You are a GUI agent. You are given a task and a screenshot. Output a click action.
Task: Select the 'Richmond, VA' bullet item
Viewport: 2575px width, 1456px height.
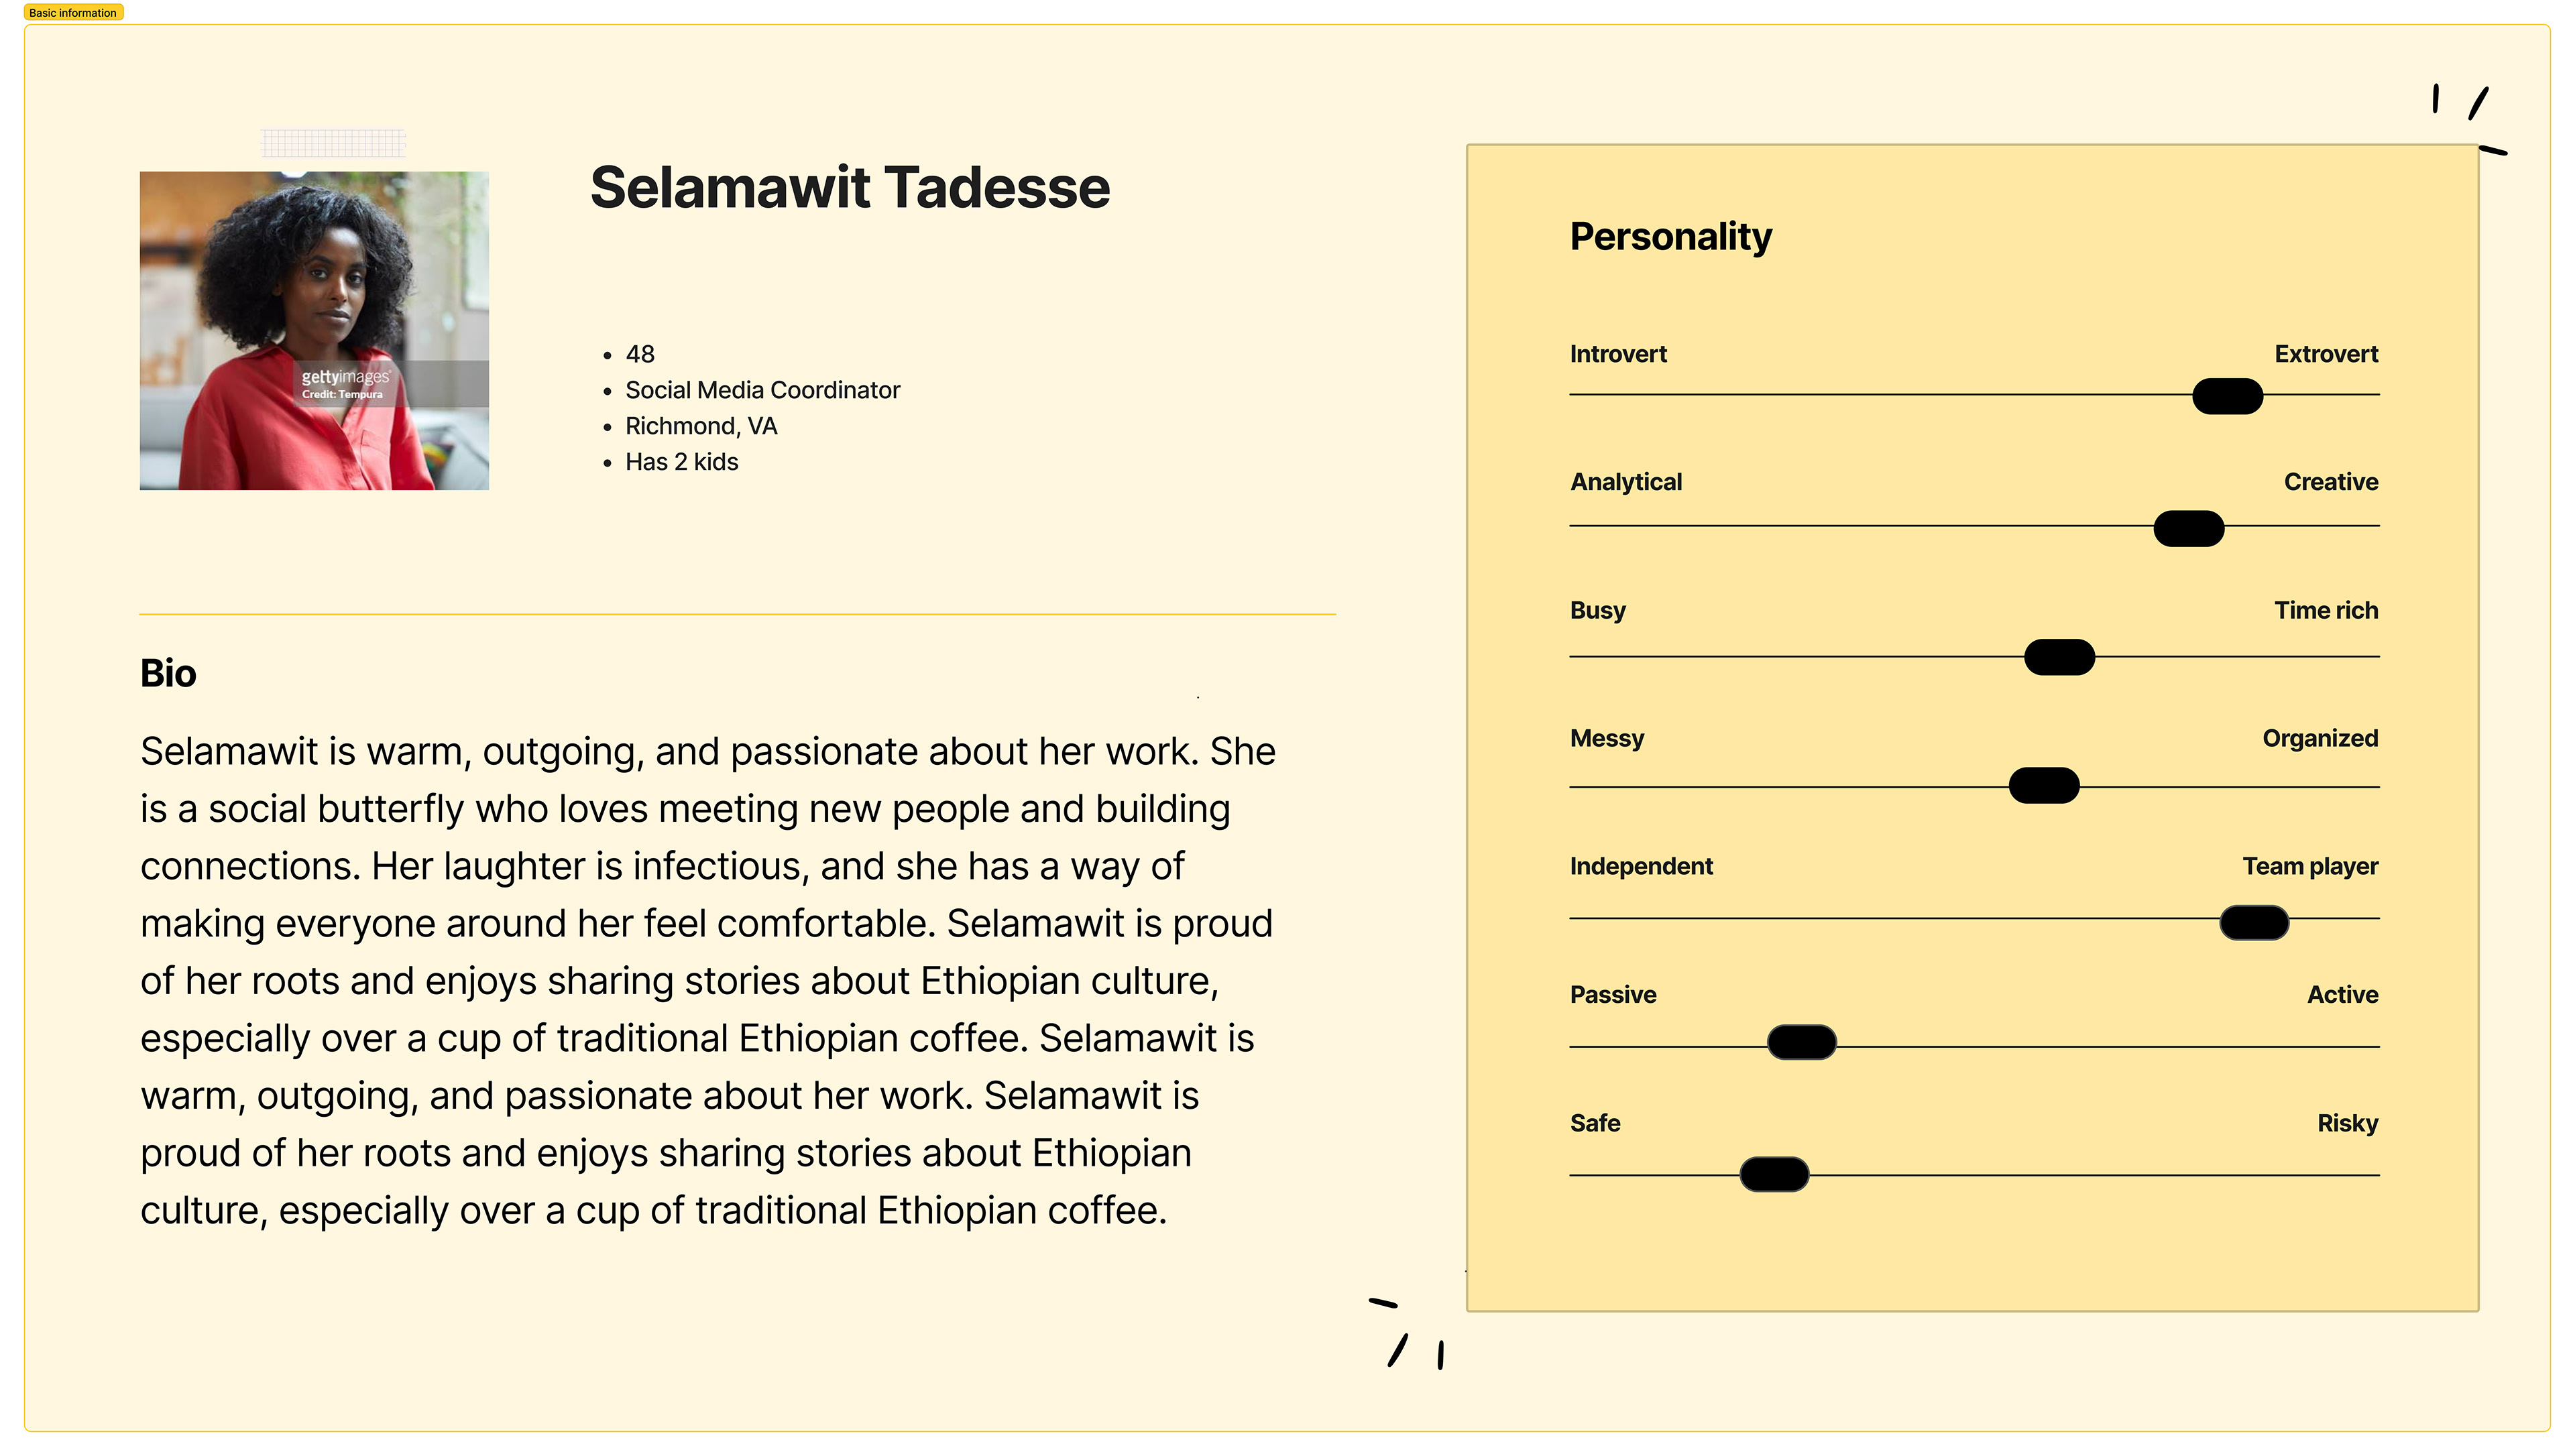tap(700, 426)
